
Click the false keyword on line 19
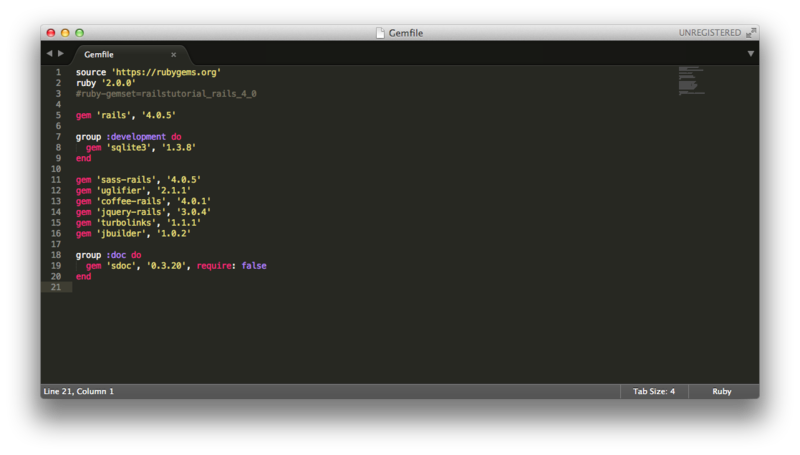pyautogui.click(x=254, y=265)
